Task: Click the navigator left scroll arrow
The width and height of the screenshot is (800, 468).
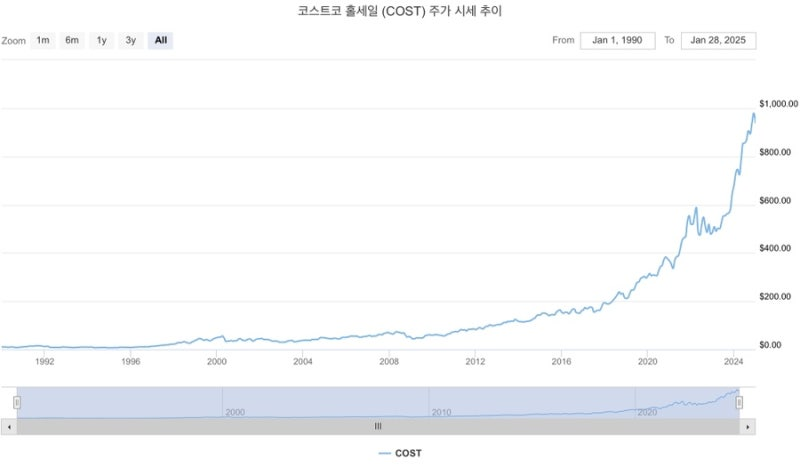Action: (x=9, y=427)
